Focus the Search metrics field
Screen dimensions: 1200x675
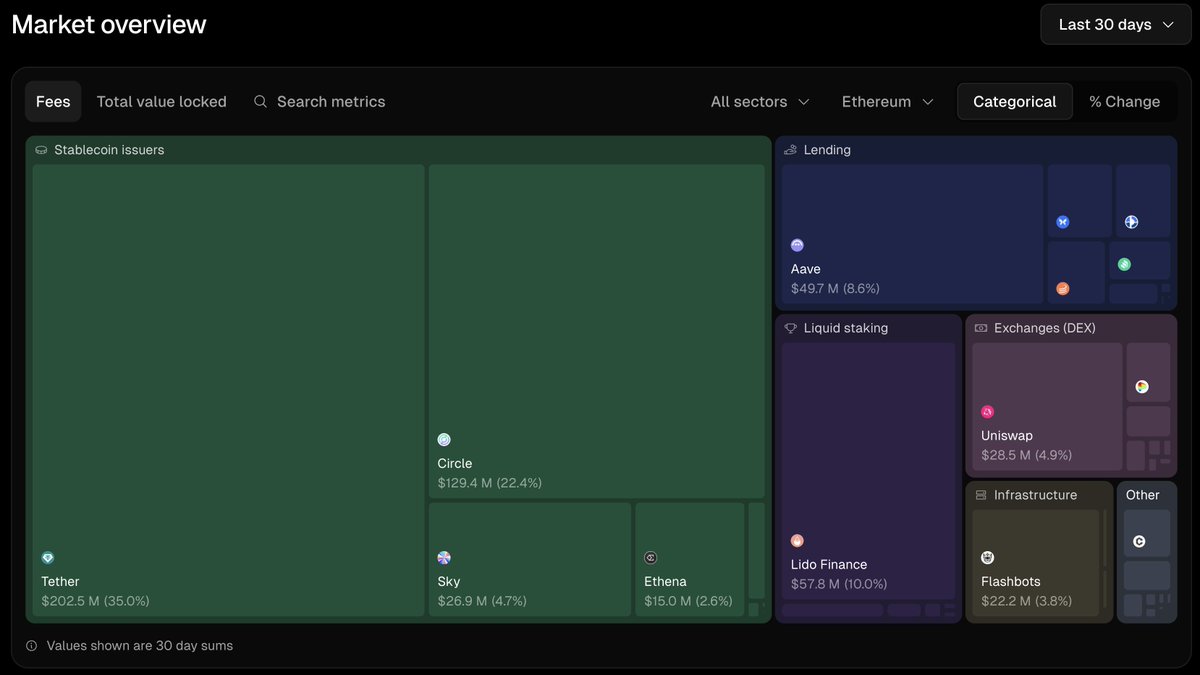(x=320, y=102)
